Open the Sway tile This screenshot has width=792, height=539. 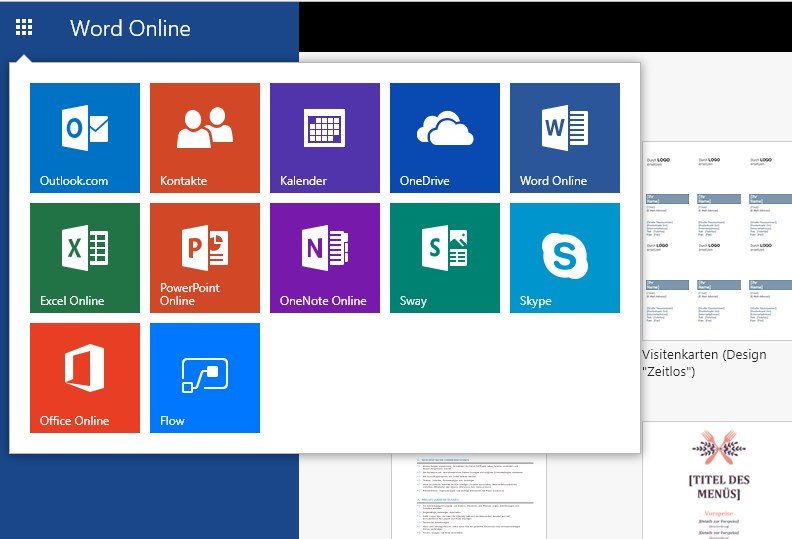coord(445,258)
